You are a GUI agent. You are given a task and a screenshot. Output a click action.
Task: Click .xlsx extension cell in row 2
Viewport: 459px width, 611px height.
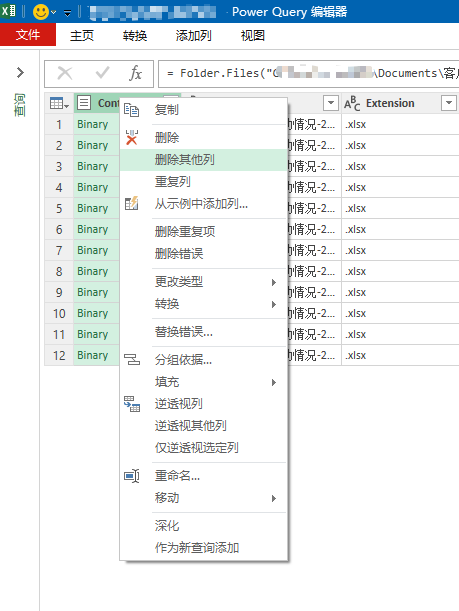coord(400,145)
